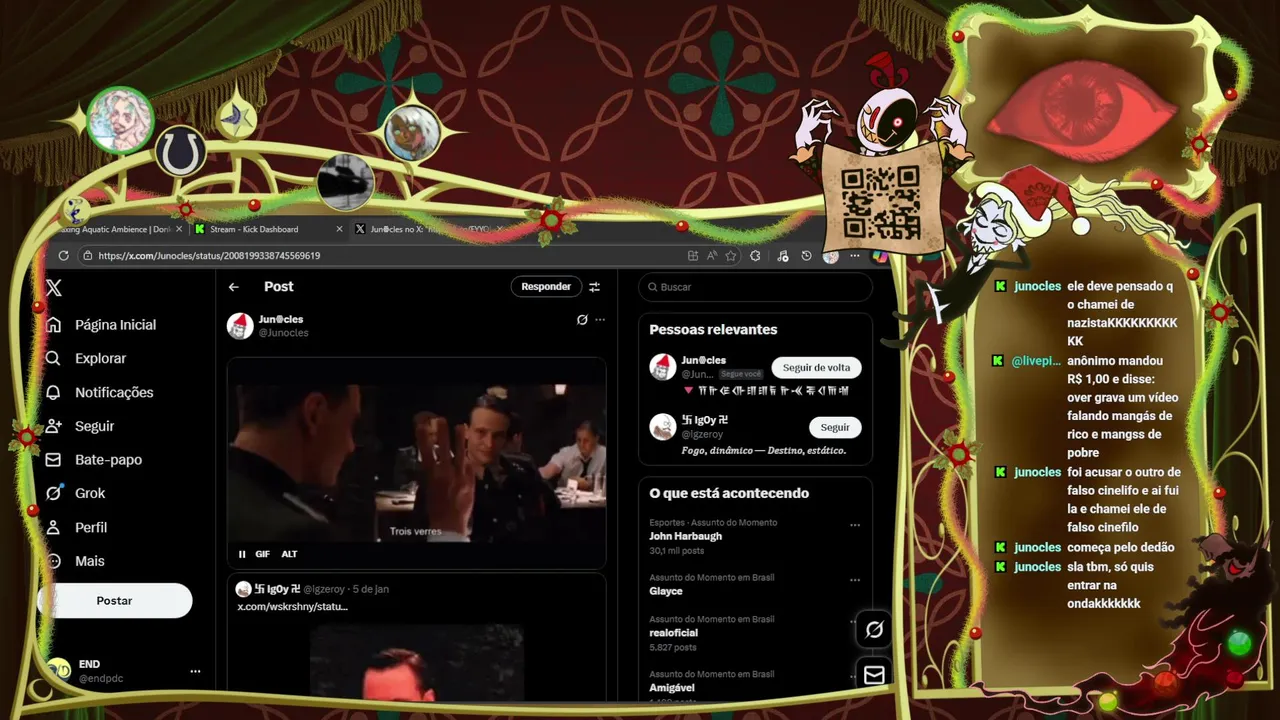
Task: Click the GIF label badge
Action: click(x=263, y=554)
